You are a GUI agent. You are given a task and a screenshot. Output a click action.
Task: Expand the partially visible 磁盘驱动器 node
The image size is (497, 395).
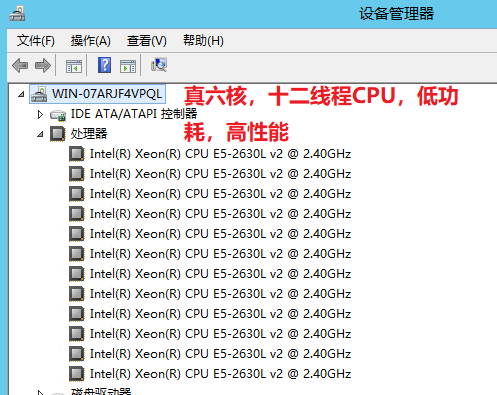40,392
